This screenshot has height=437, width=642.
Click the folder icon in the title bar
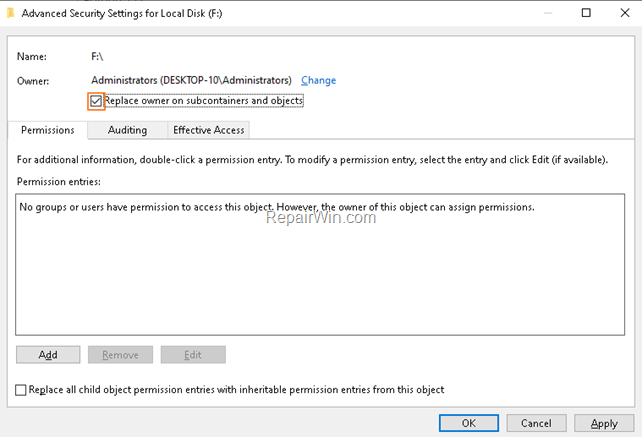tap(11, 14)
